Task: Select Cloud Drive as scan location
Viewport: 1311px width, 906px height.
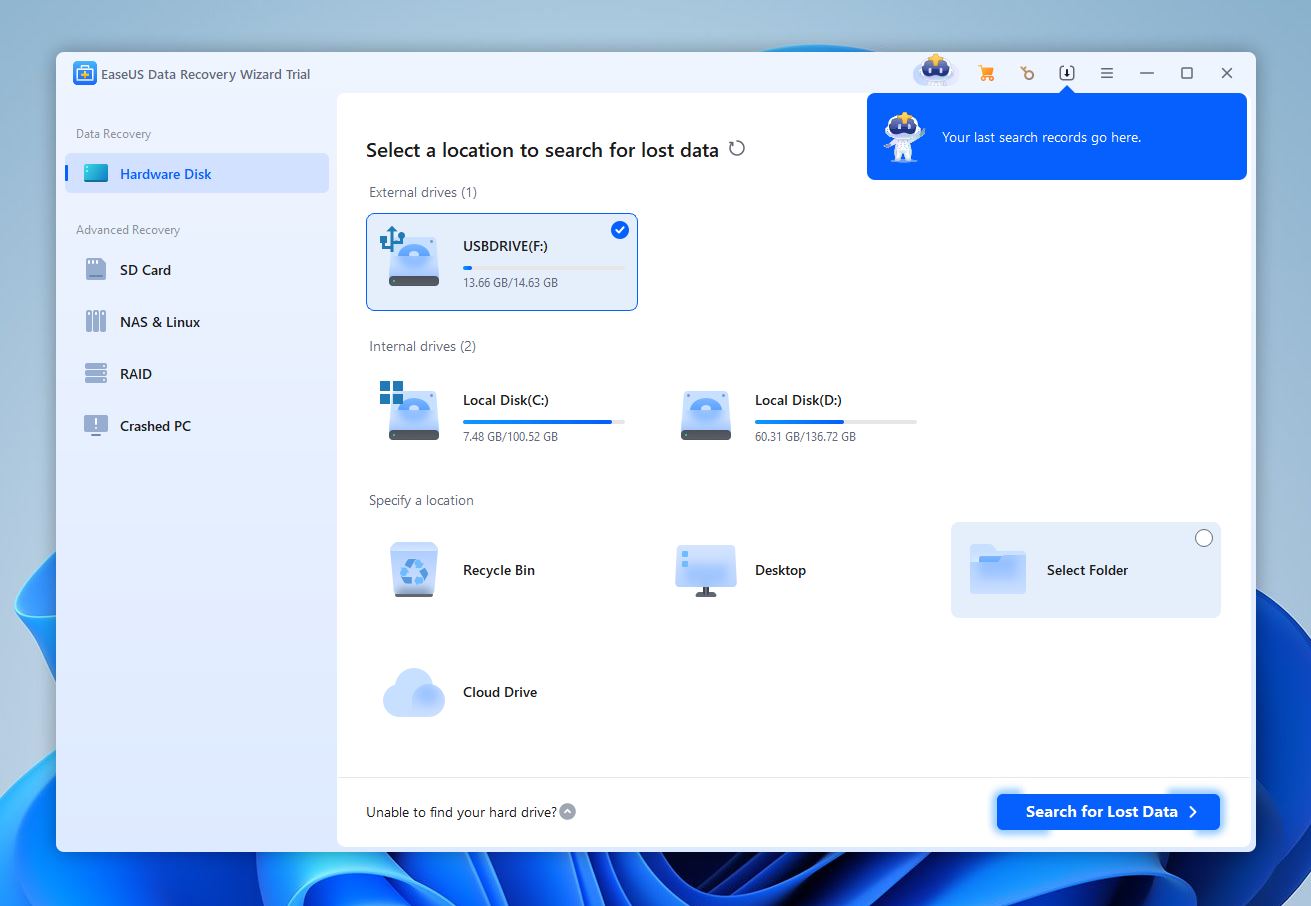Action: (x=460, y=691)
